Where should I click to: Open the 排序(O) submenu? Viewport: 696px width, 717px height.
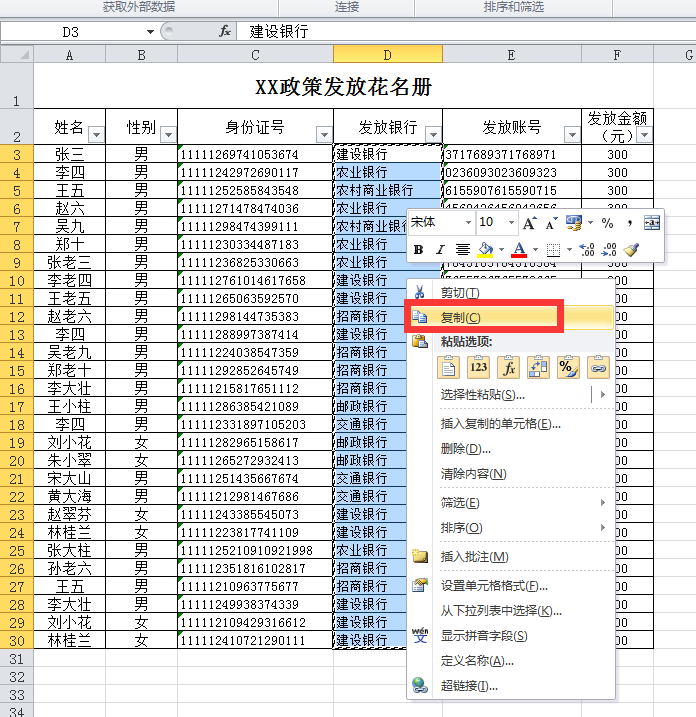510,528
